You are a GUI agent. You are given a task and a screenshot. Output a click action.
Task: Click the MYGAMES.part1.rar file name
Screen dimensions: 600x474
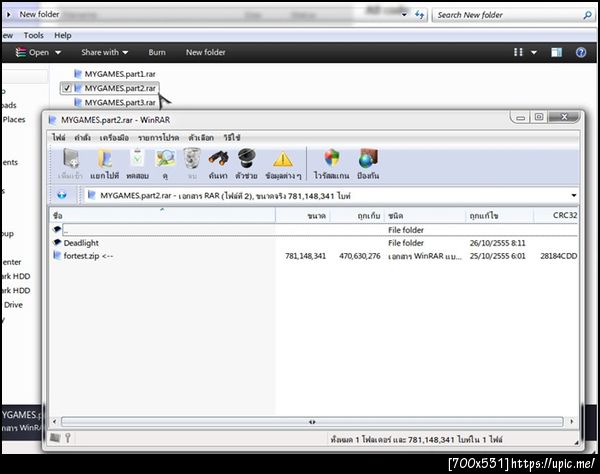pos(120,74)
